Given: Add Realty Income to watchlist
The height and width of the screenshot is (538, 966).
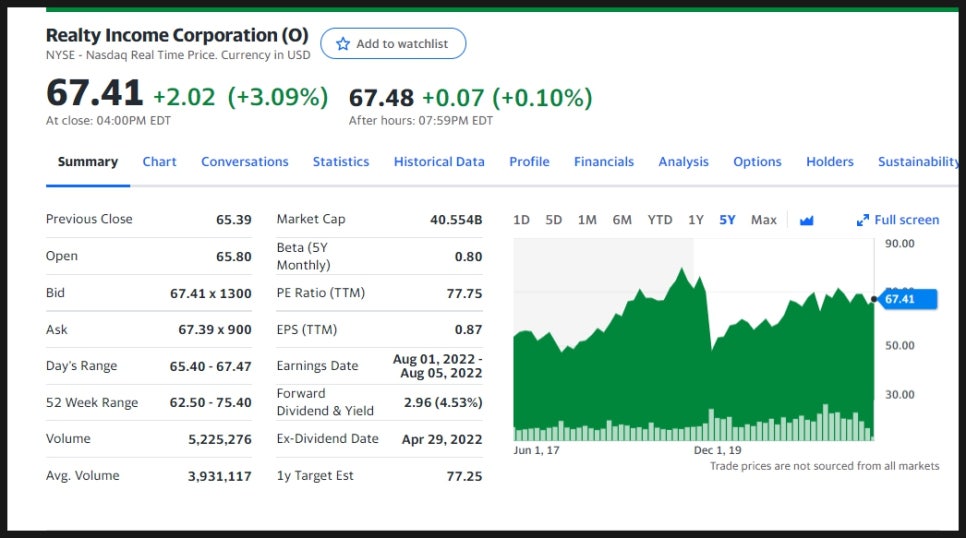Looking at the screenshot, I should click(393, 44).
